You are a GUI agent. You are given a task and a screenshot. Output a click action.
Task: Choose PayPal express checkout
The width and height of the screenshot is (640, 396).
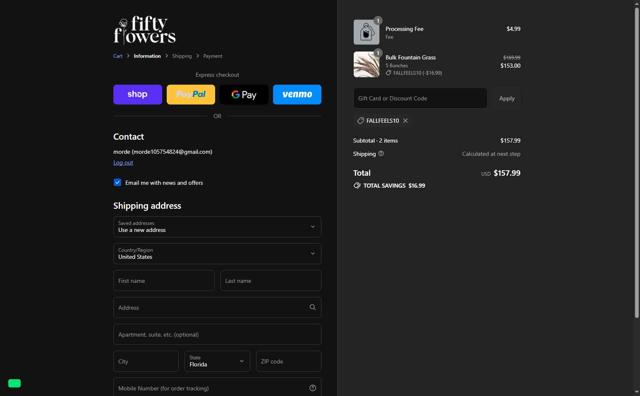[191, 94]
